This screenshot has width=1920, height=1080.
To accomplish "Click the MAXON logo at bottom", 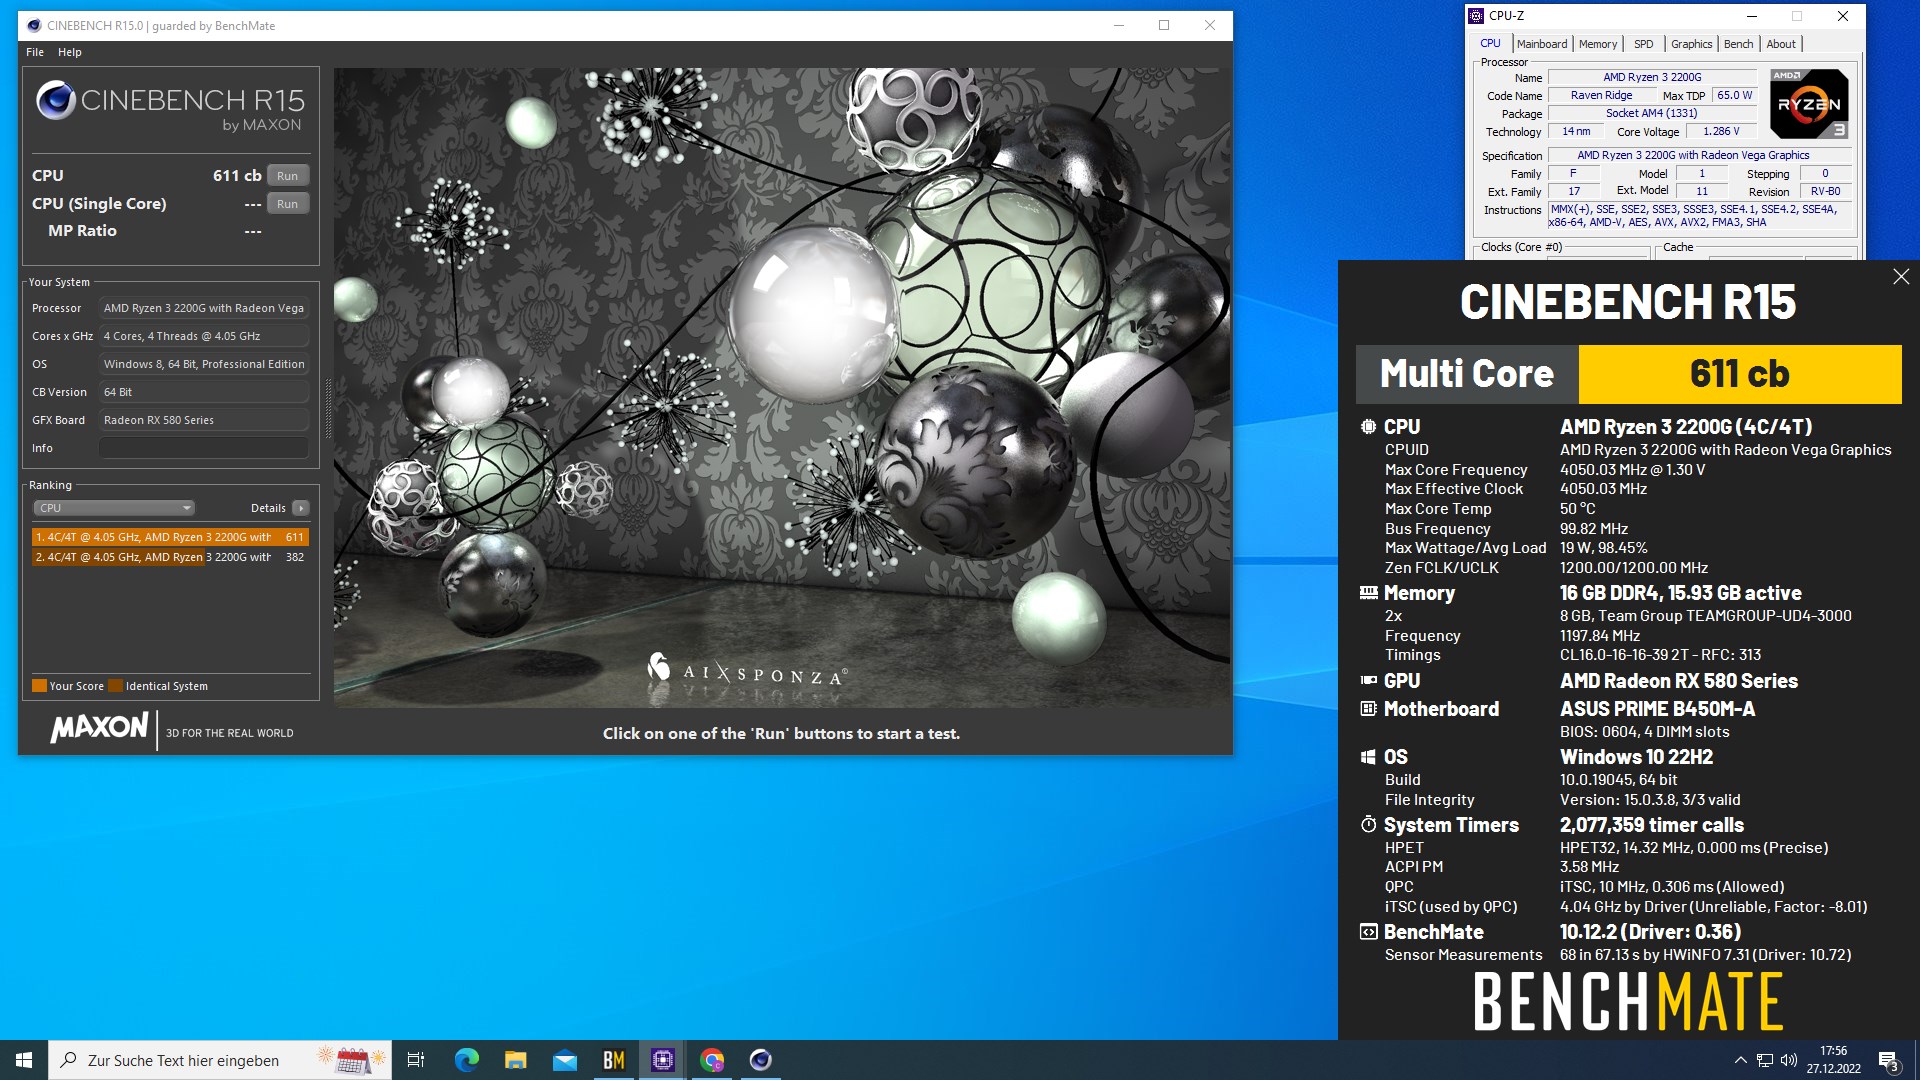I will coord(100,727).
